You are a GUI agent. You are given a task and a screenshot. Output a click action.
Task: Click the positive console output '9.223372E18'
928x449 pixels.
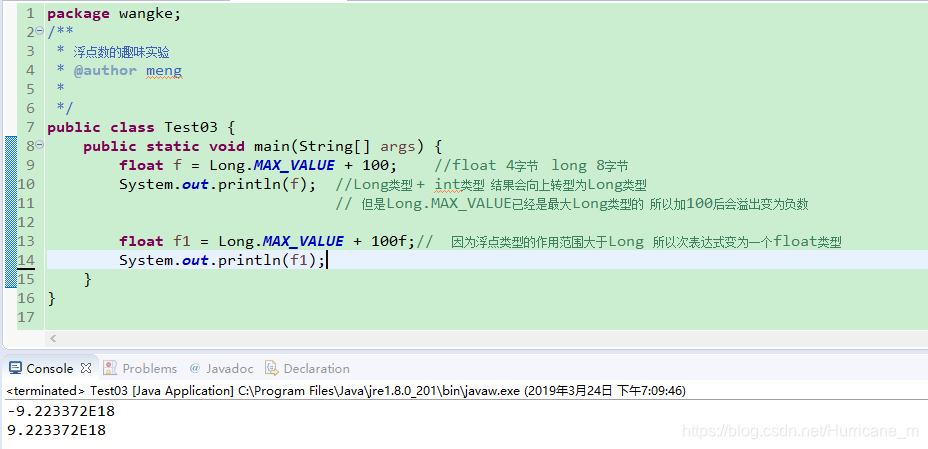click(x=57, y=430)
